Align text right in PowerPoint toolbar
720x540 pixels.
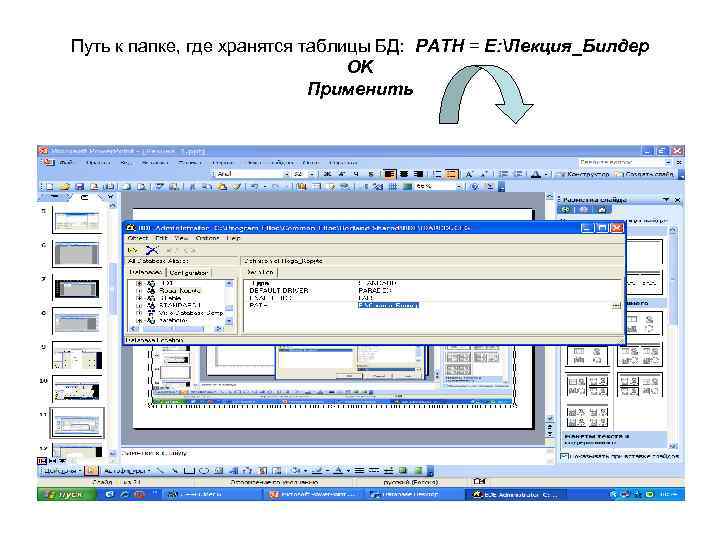tap(418, 174)
